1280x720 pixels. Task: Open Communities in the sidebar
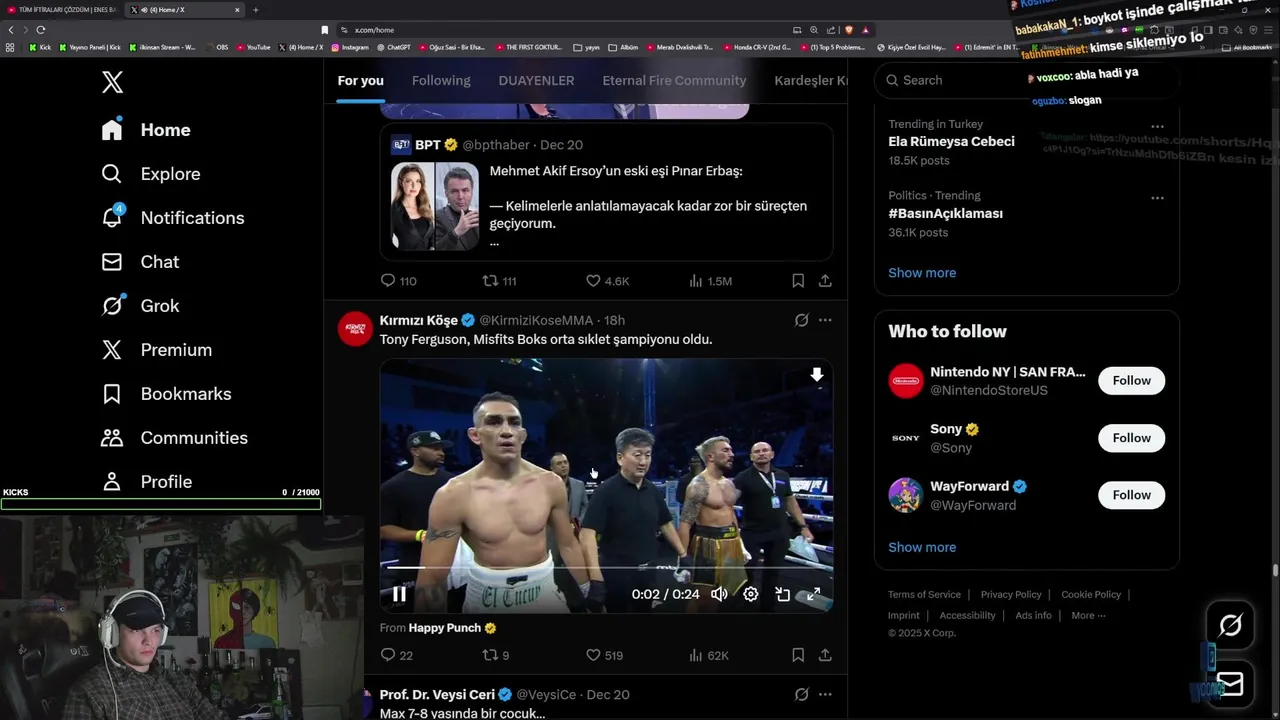coord(174,438)
